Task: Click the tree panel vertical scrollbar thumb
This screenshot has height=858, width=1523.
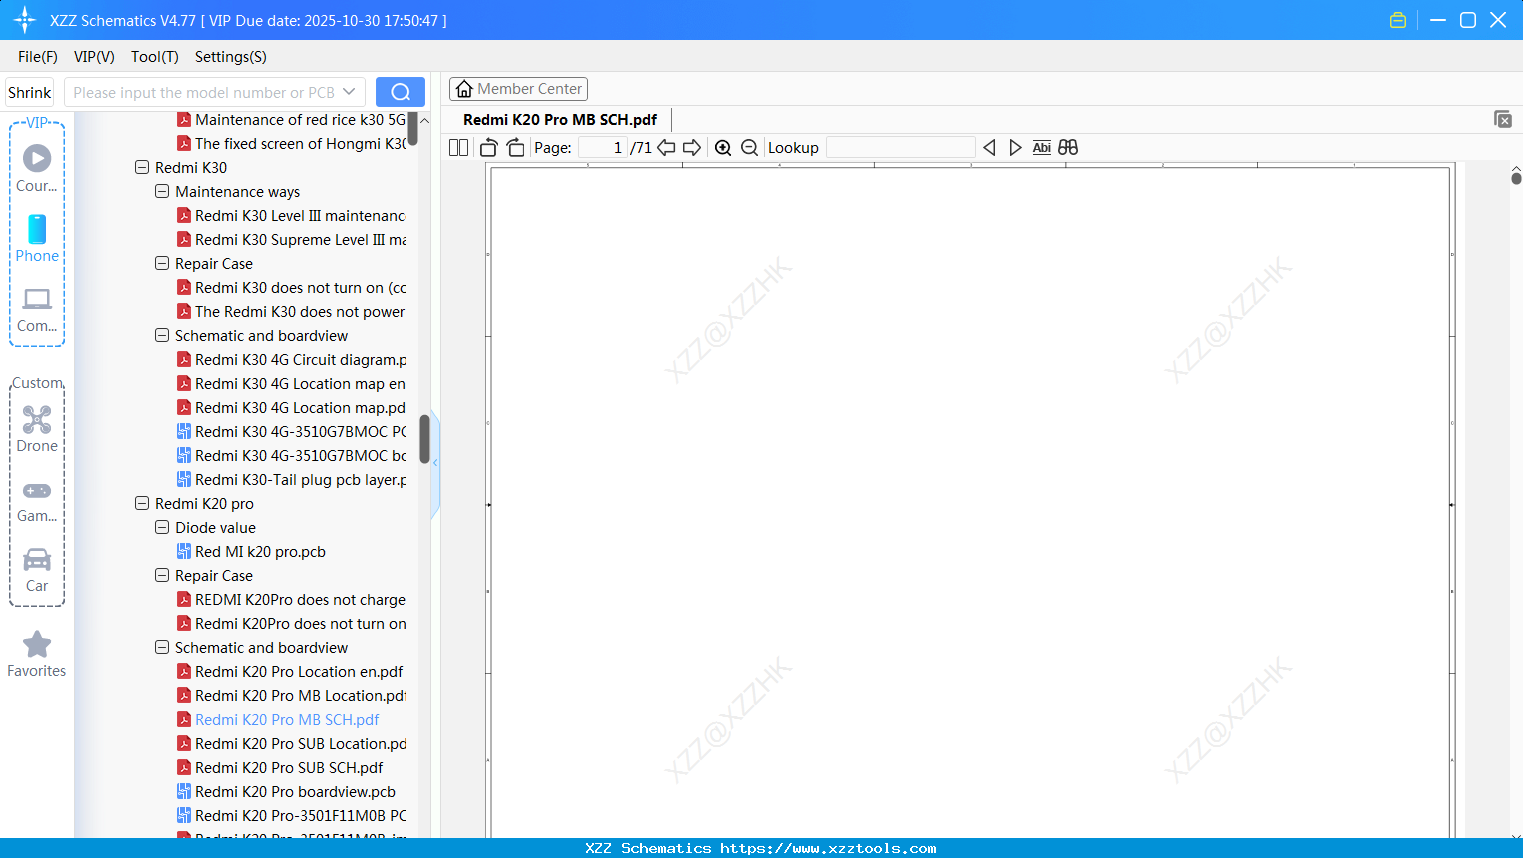Action: tap(424, 439)
